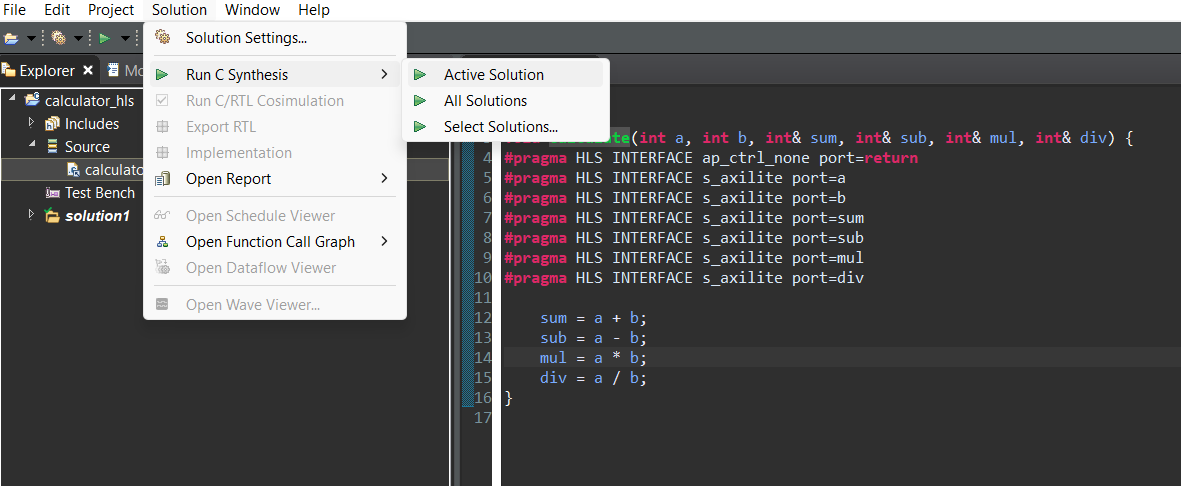1181x486 pixels.
Task: Open the dropdown arrow beside the open project icon
Action: 31,38
